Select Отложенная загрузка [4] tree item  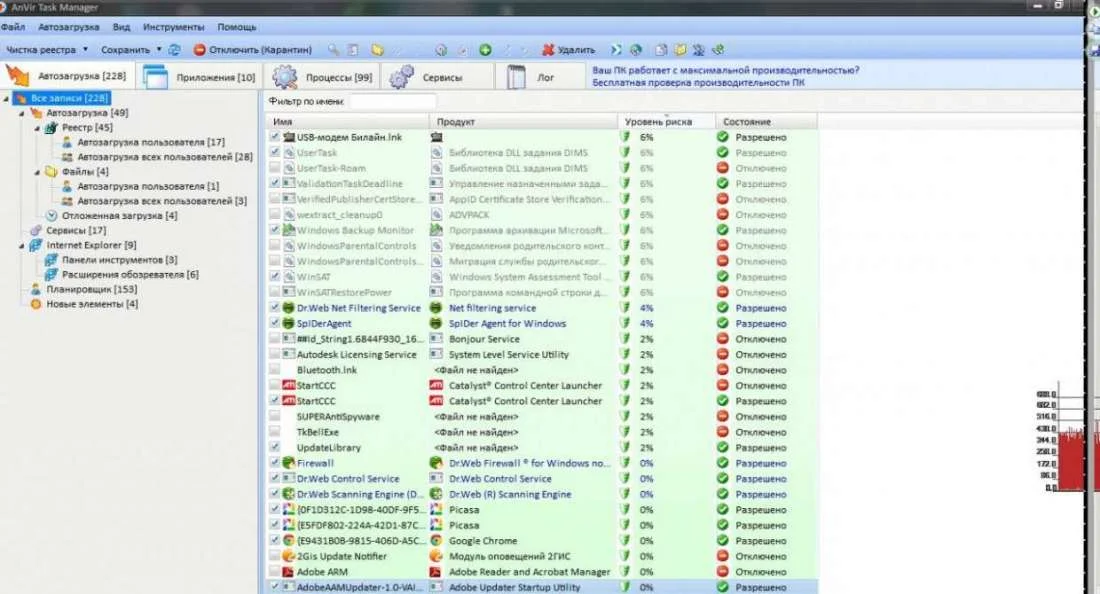tap(119, 215)
